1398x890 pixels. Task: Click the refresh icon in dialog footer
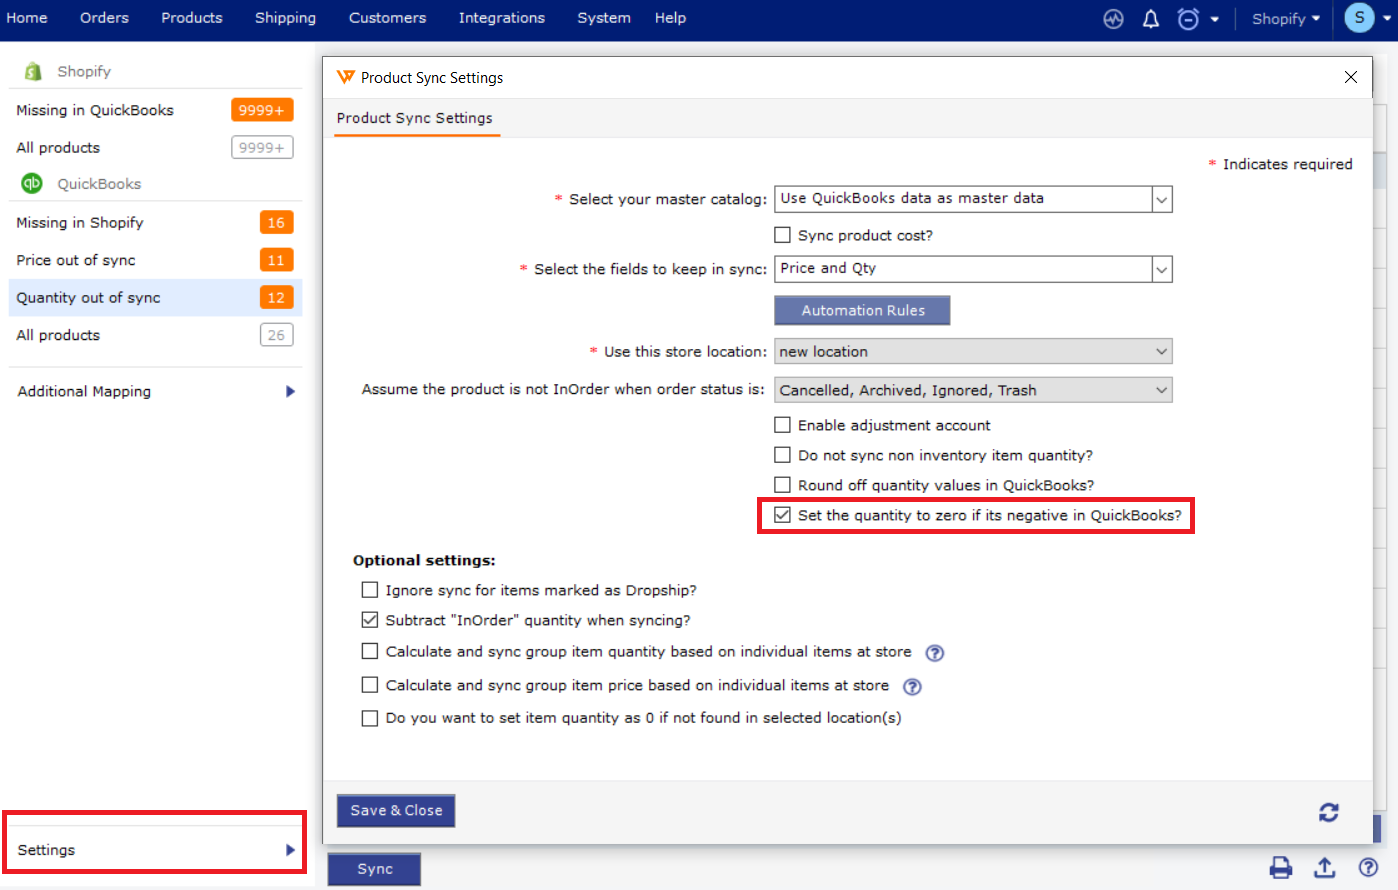click(x=1328, y=812)
